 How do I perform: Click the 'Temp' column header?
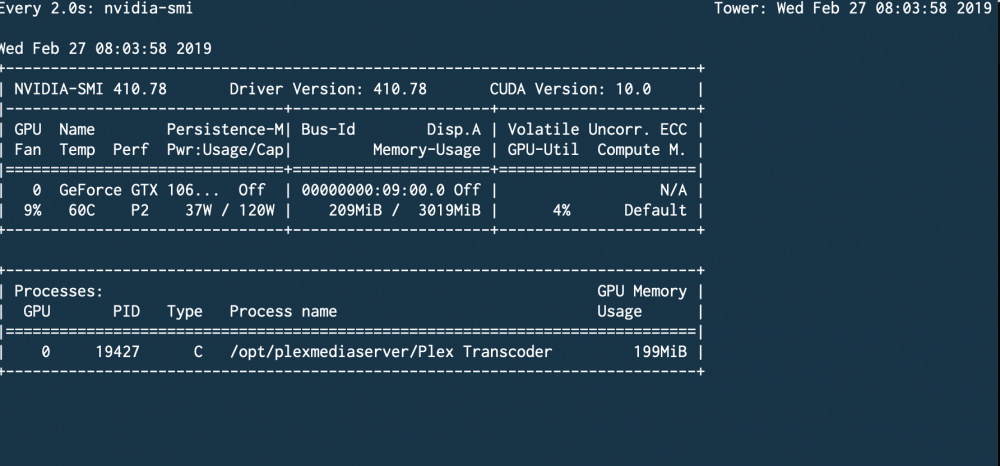77,150
